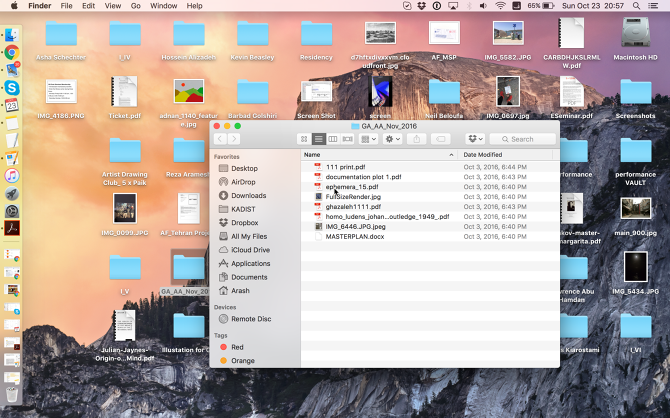Open iCloud Drive from sidebar
Screen dimensions: 670x418
click(250, 250)
